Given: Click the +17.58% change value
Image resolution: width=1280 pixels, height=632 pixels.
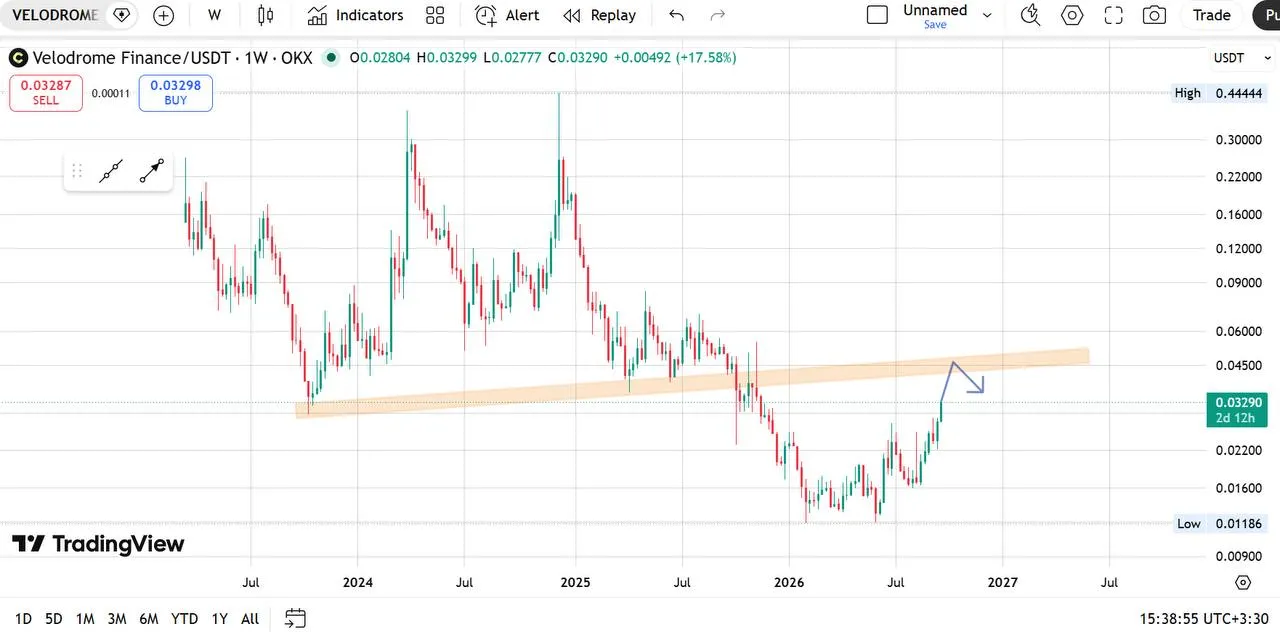Looking at the screenshot, I should [706, 58].
